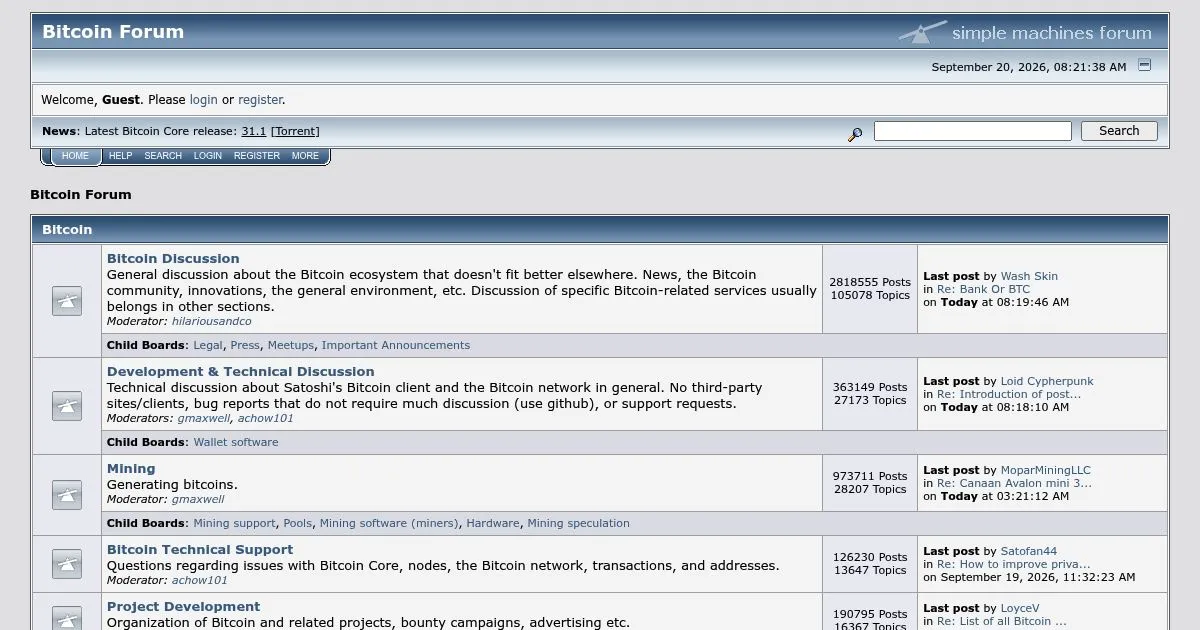This screenshot has height=630, width=1200.
Task: Open the Mining board
Action: click(x=131, y=468)
